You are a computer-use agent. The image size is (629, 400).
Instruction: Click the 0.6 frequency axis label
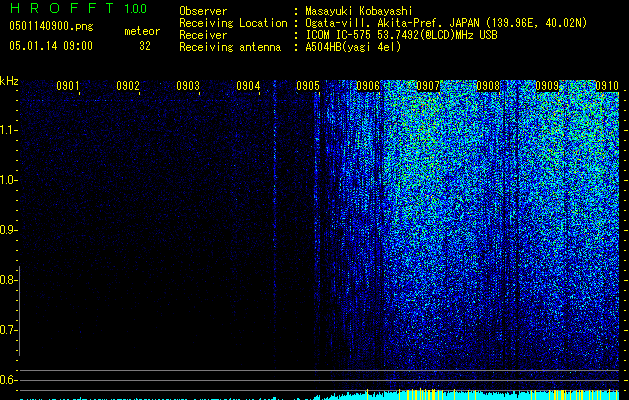tap(8, 380)
